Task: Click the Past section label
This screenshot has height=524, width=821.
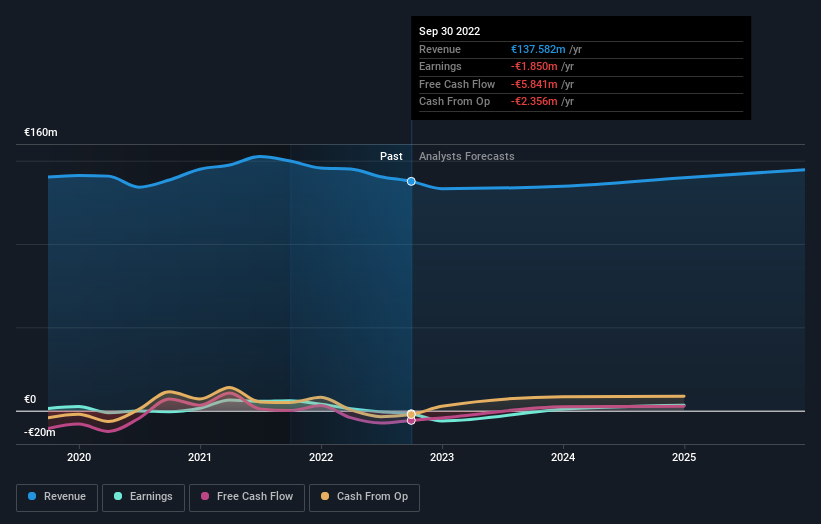Action: tap(391, 156)
